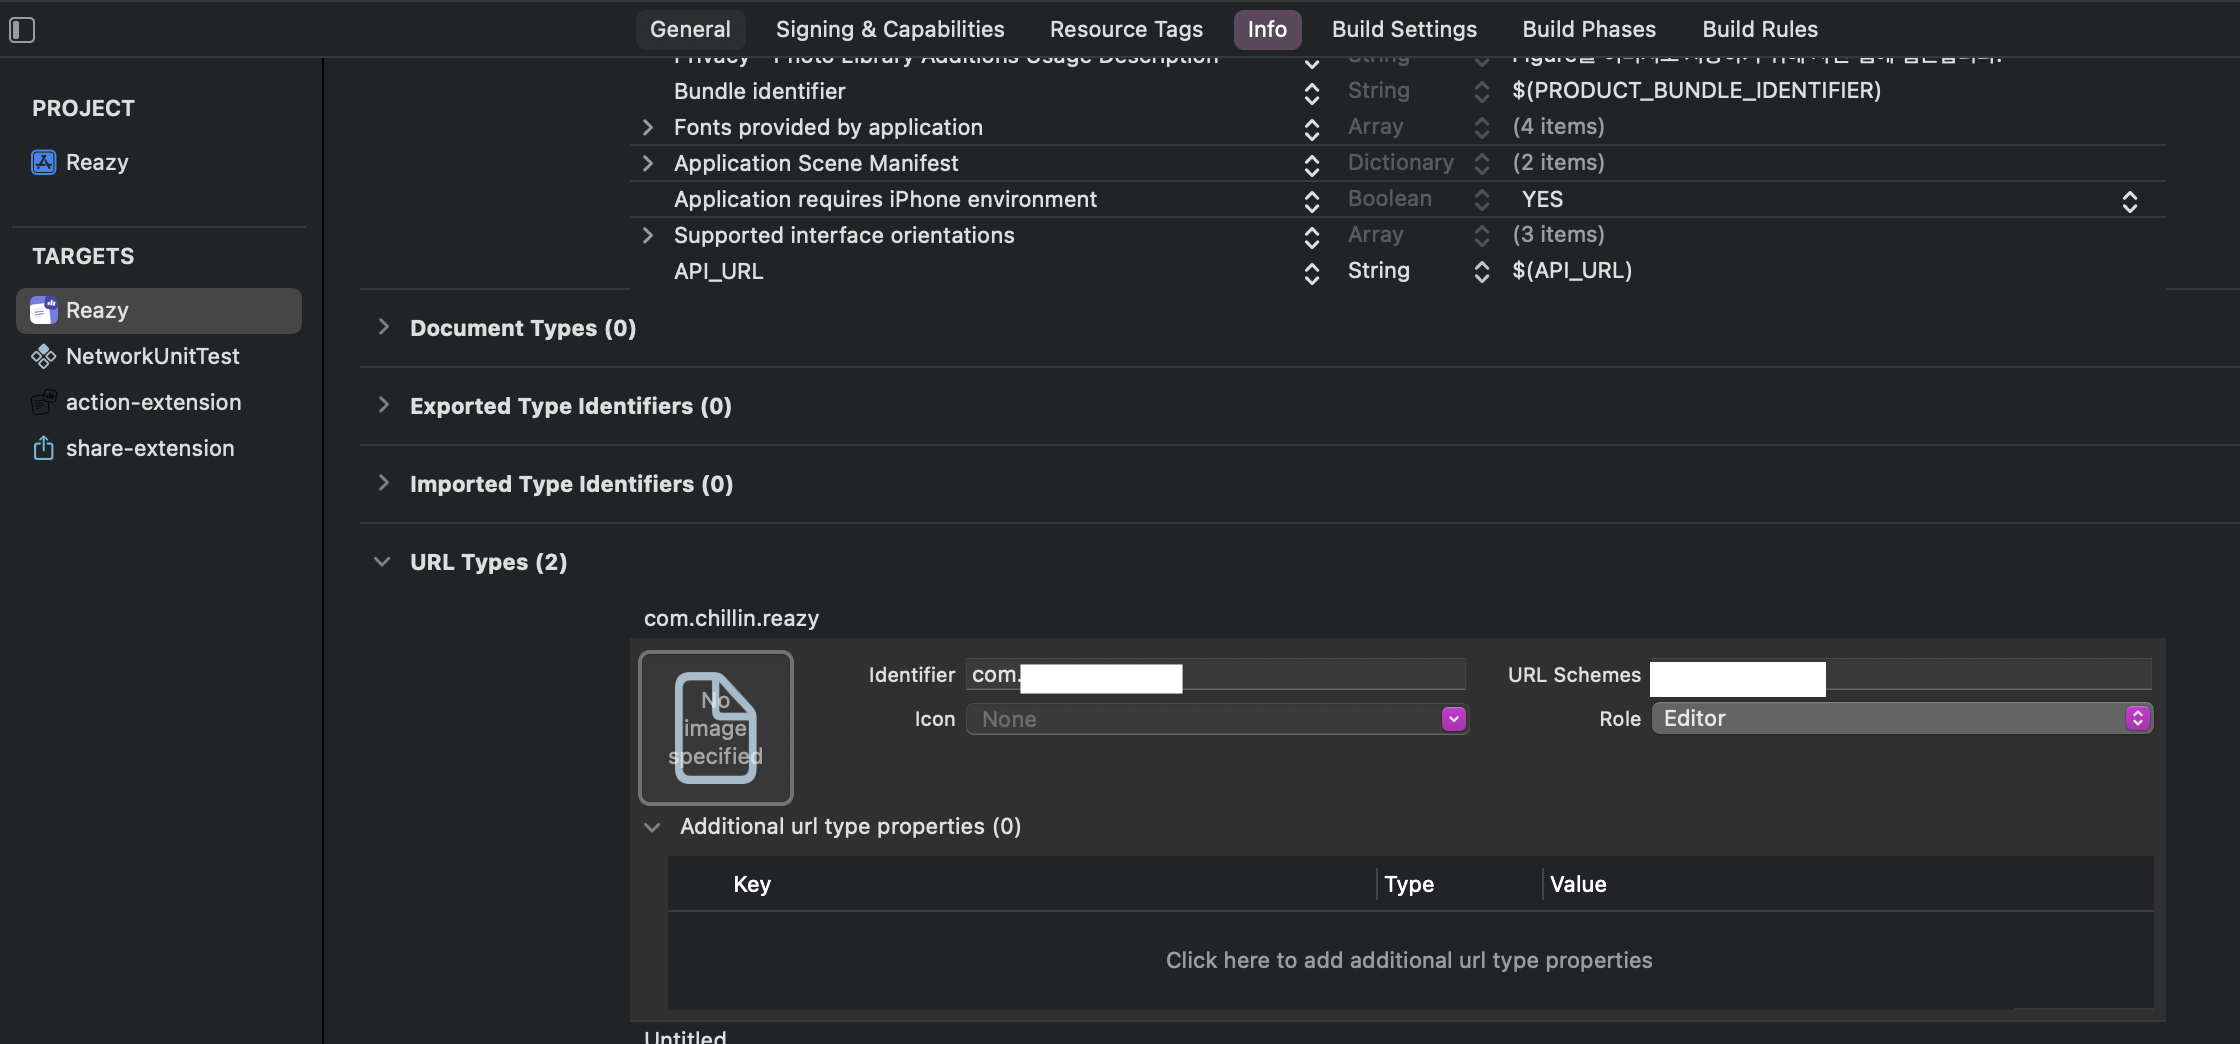
Task: Open key stepper for Bundle identifier
Action: (1312, 93)
